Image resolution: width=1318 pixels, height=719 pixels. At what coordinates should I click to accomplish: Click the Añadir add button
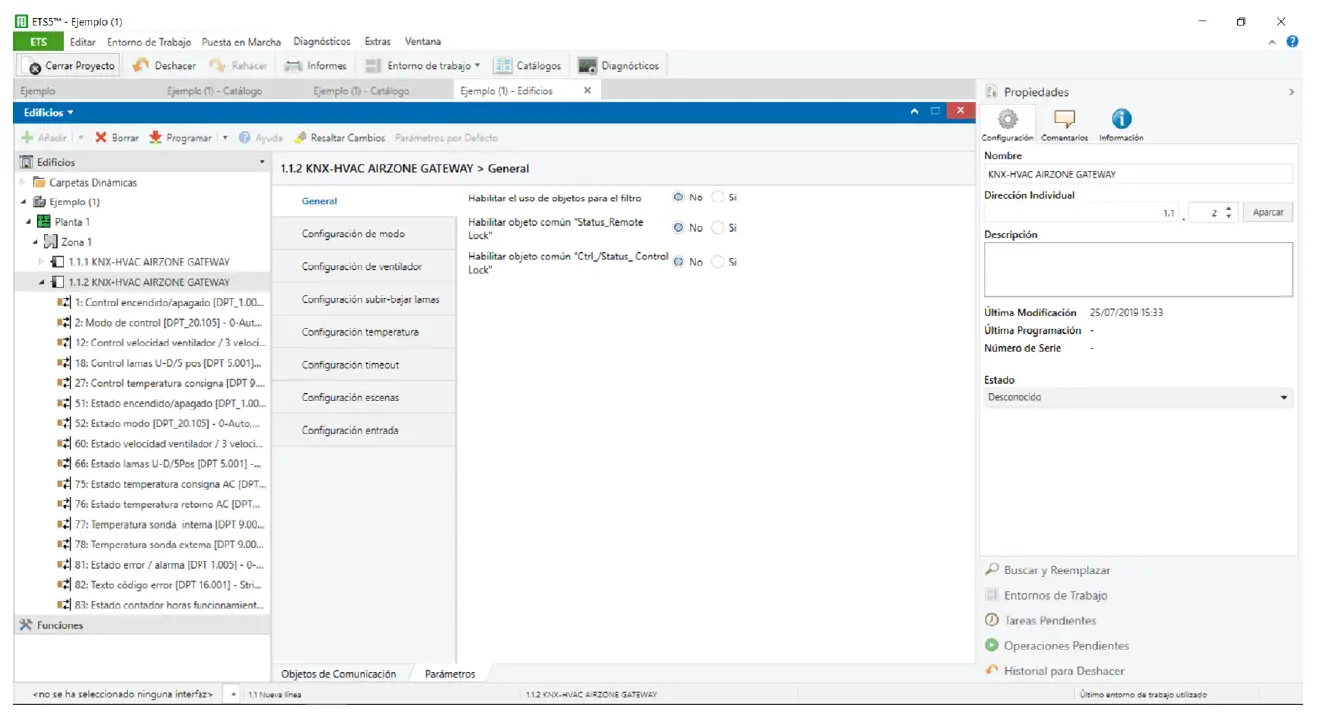point(44,138)
